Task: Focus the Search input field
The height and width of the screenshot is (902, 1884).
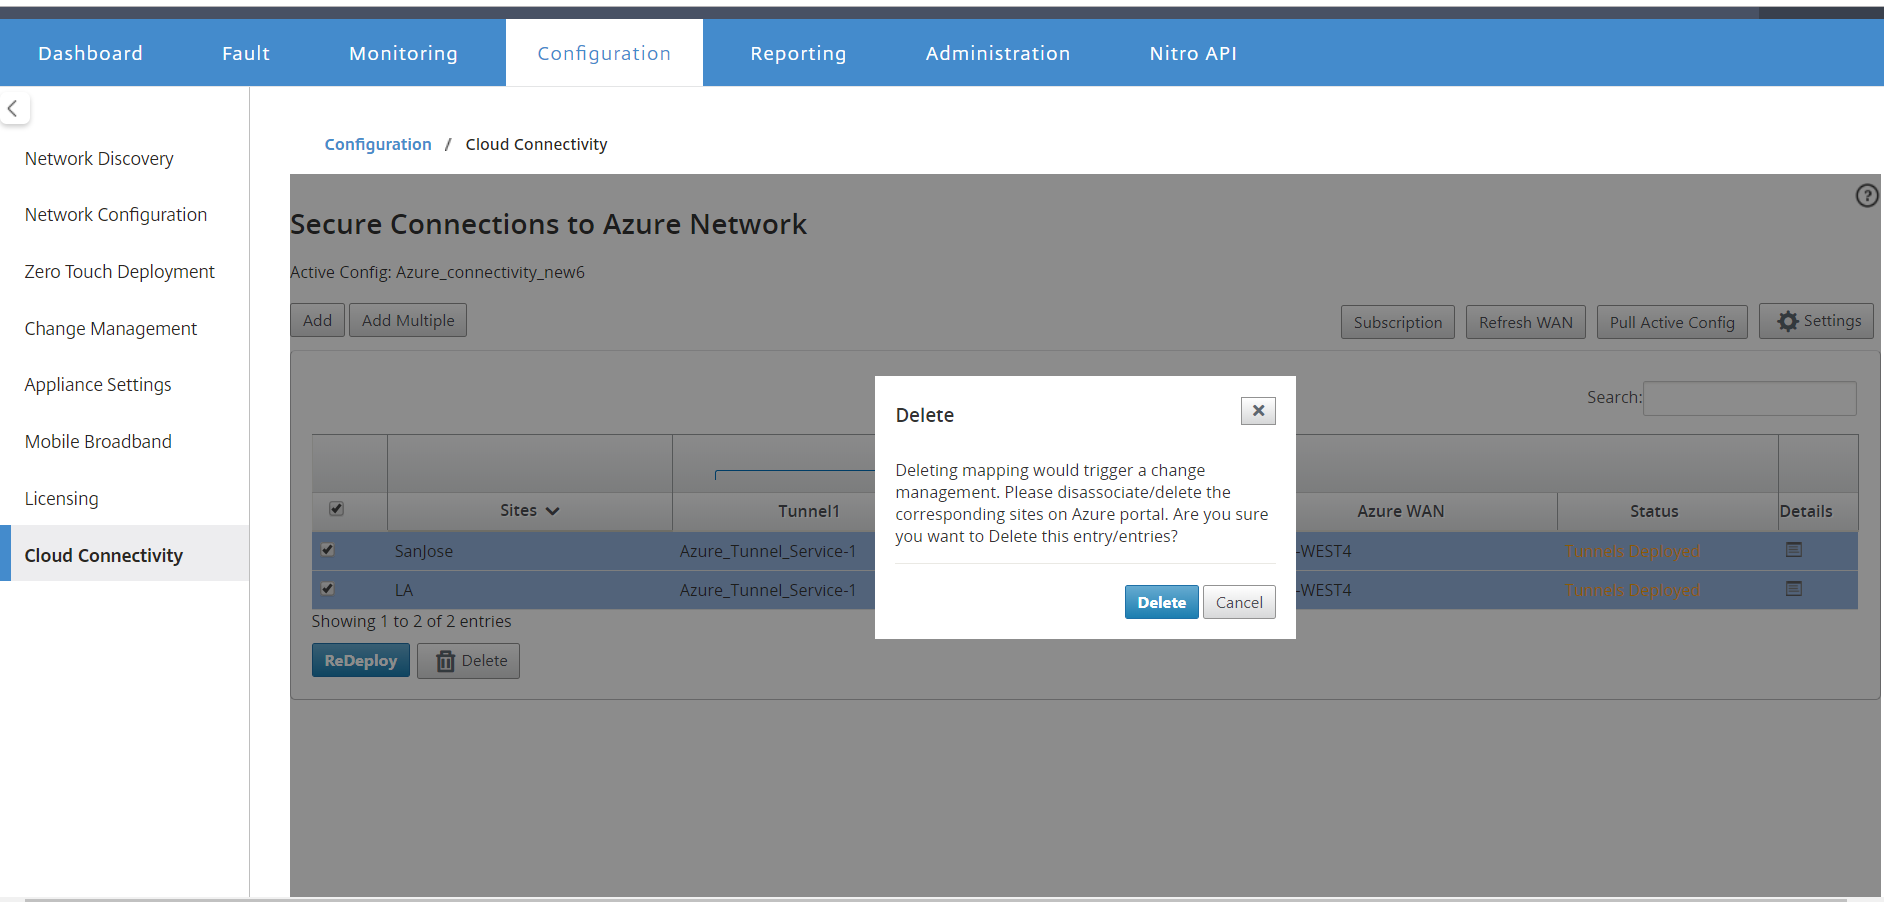Action: 1749,398
